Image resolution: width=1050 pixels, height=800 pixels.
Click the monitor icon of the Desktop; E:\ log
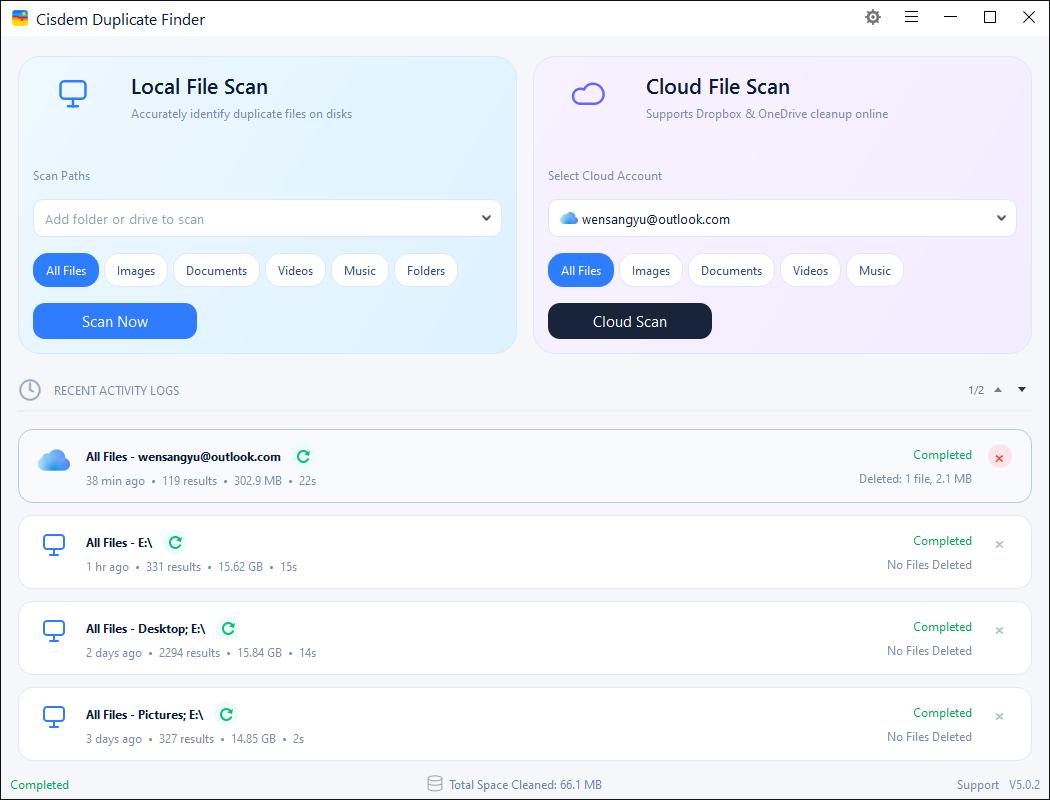point(54,631)
